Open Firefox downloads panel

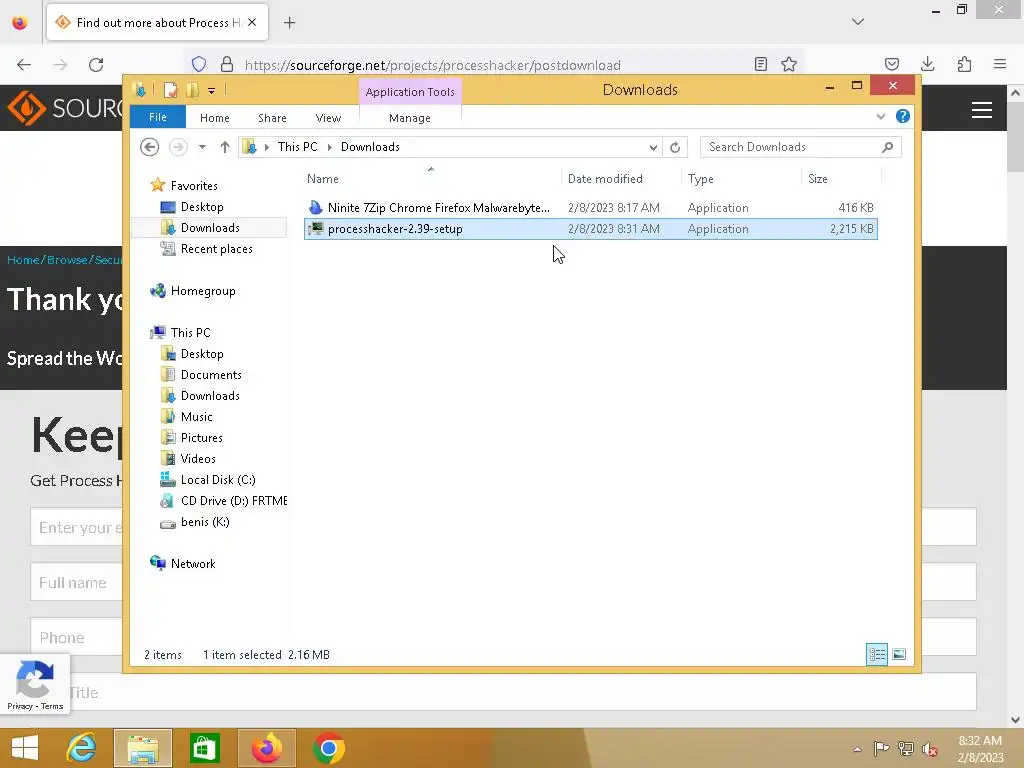click(927, 64)
